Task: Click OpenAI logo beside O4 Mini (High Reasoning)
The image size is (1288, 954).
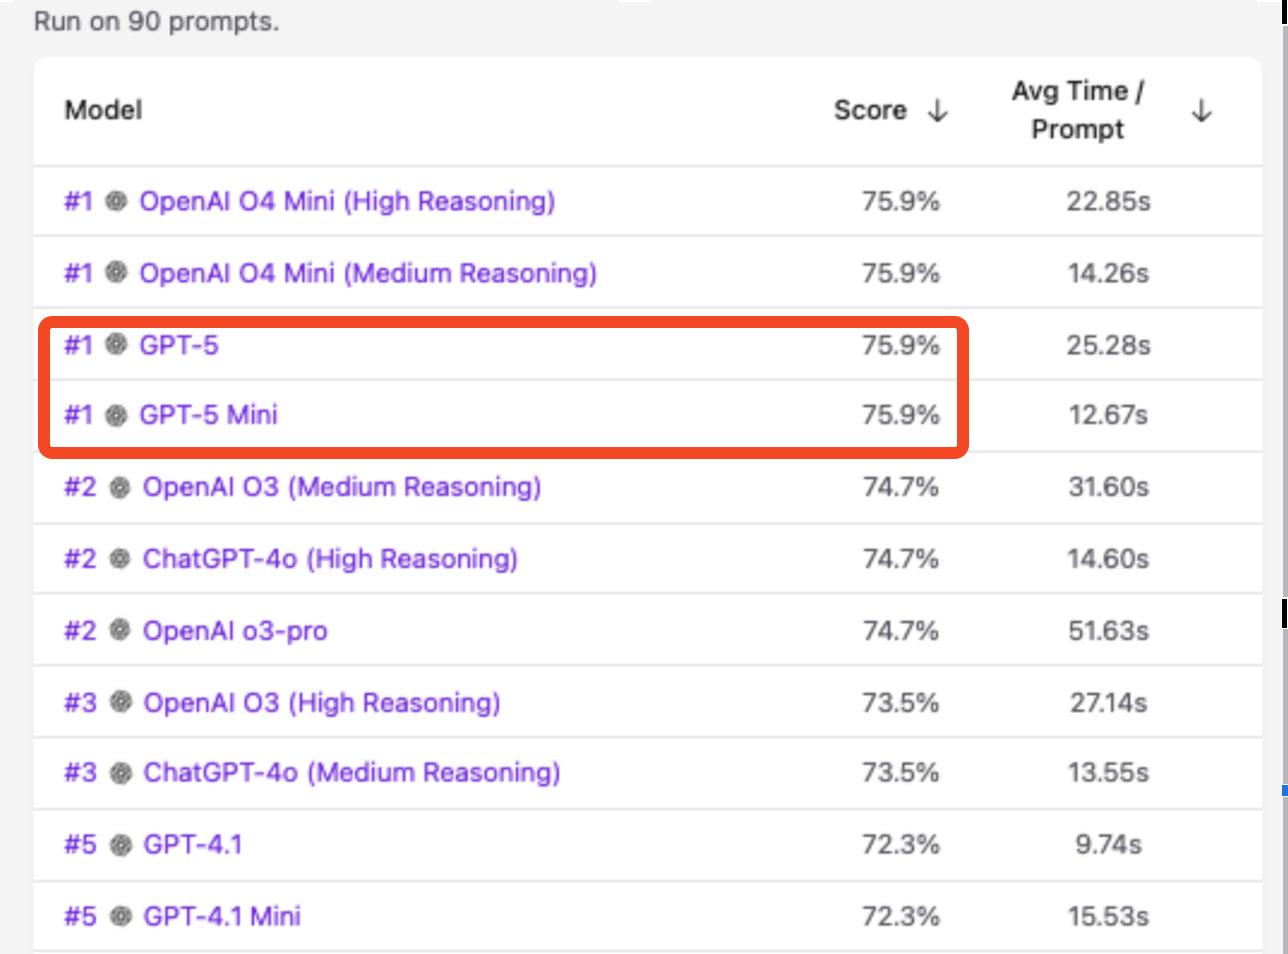Action: point(116,201)
